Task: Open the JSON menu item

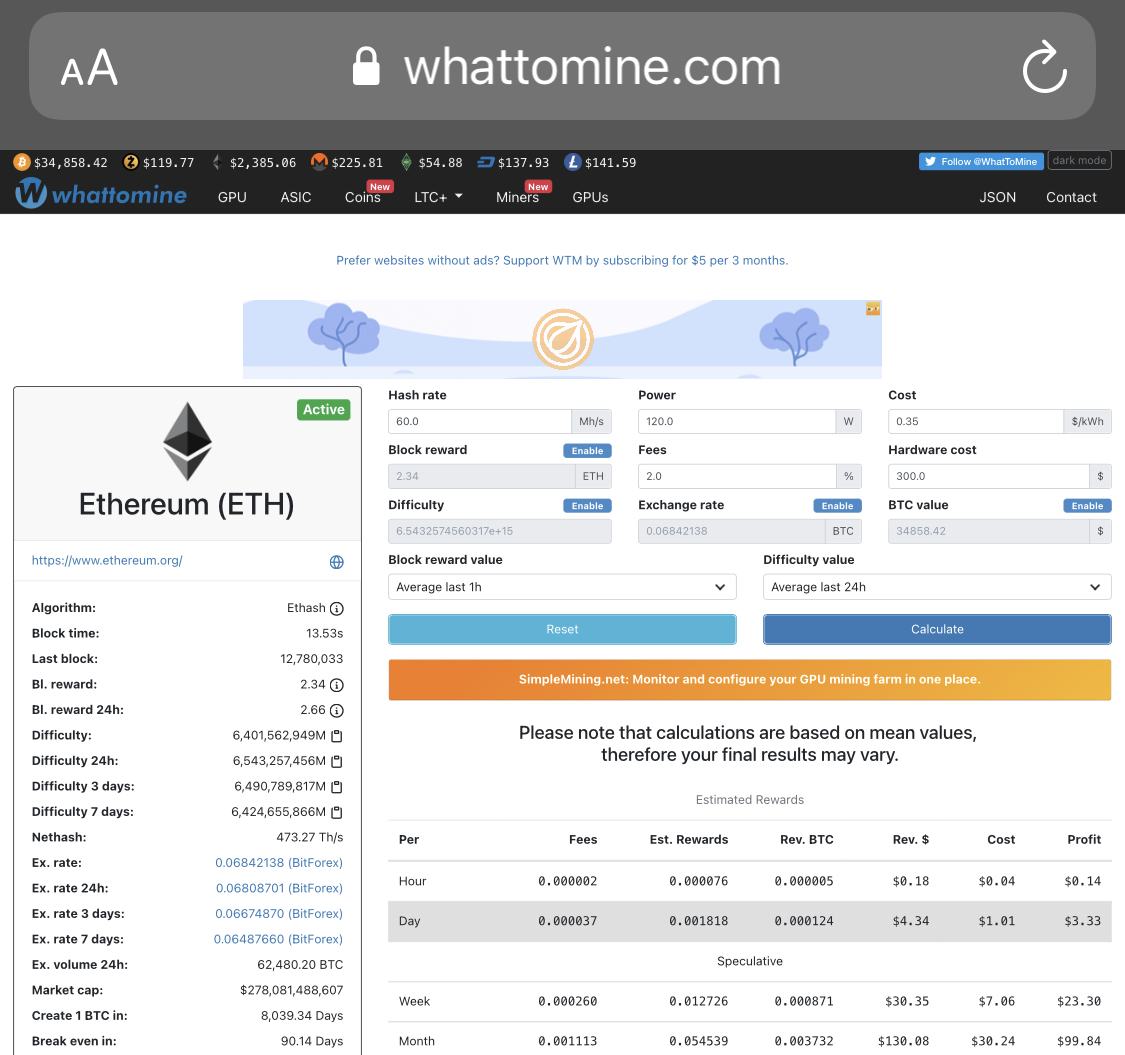Action: [997, 197]
